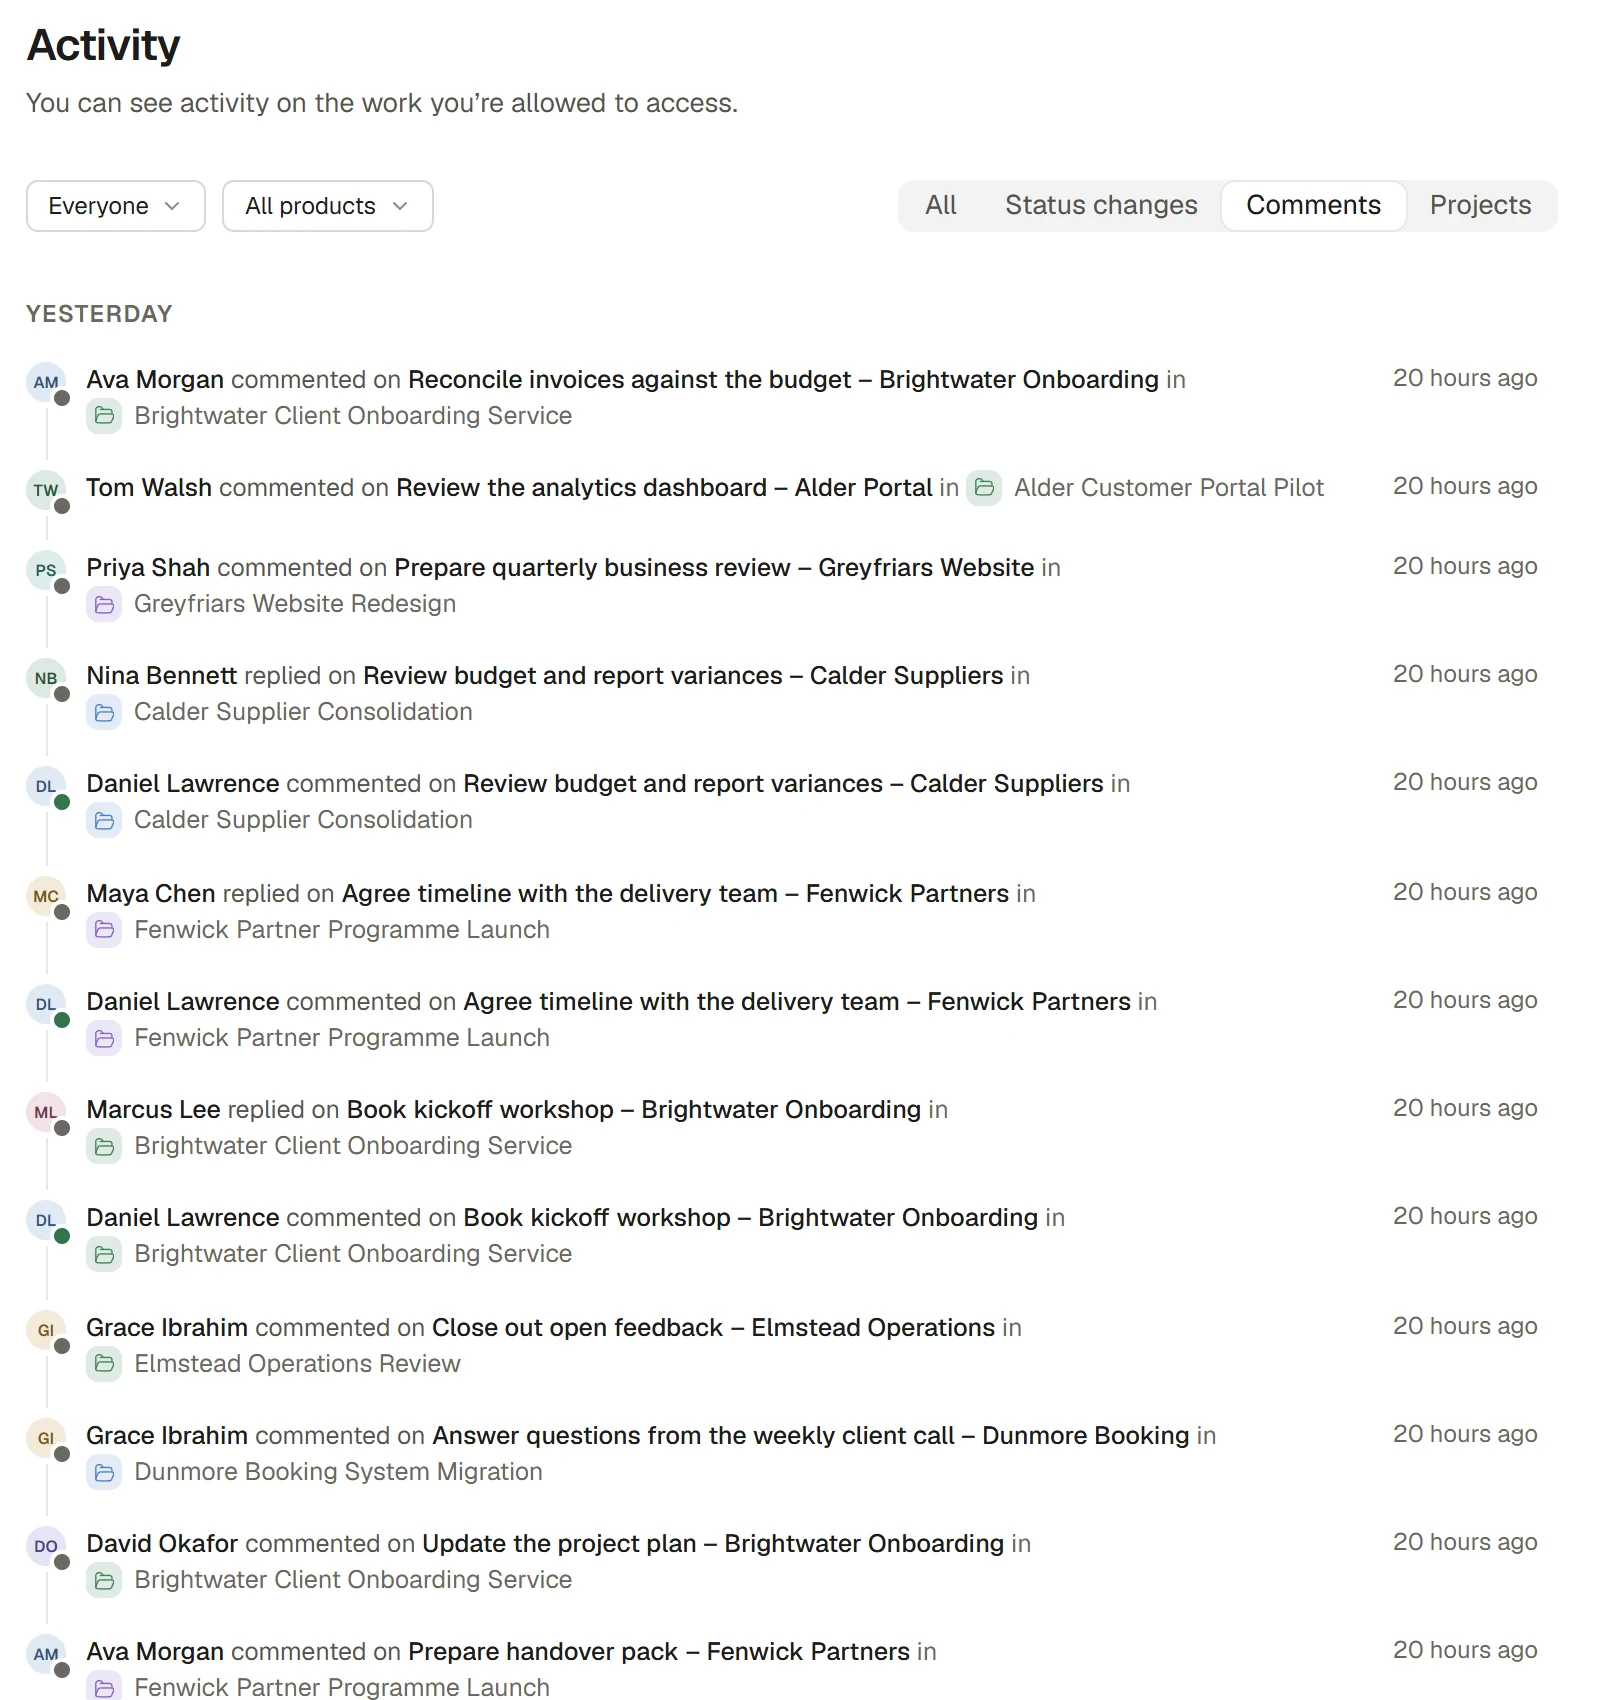Click folder icon under Maya Chen's Fenwick reply
Viewport: 1600px width, 1700px height.
pyautogui.click(x=104, y=930)
